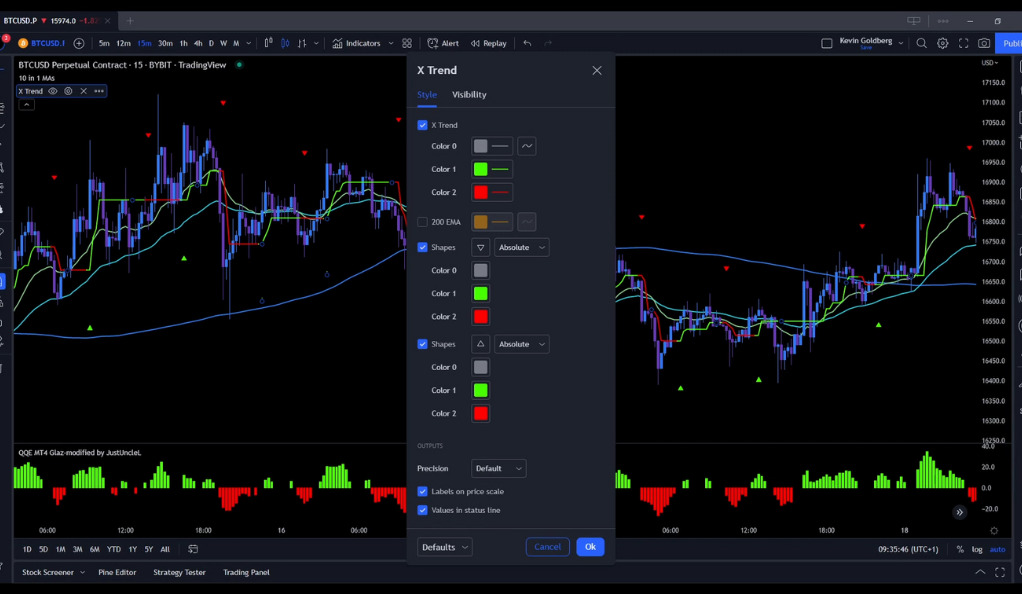Uncheck the X Trend plot checkbox

pos(422,125)
